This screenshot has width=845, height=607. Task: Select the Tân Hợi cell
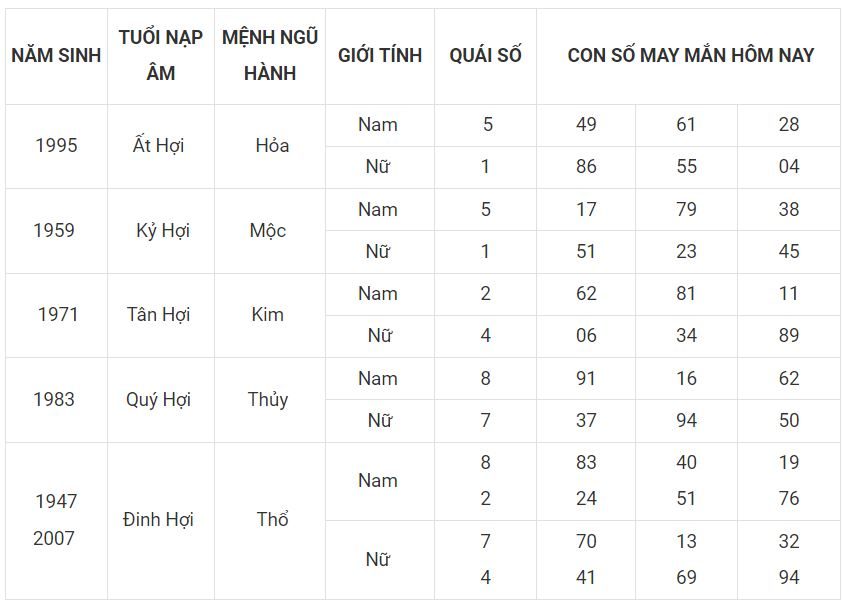pyautogui.click(x=158, y=314)
